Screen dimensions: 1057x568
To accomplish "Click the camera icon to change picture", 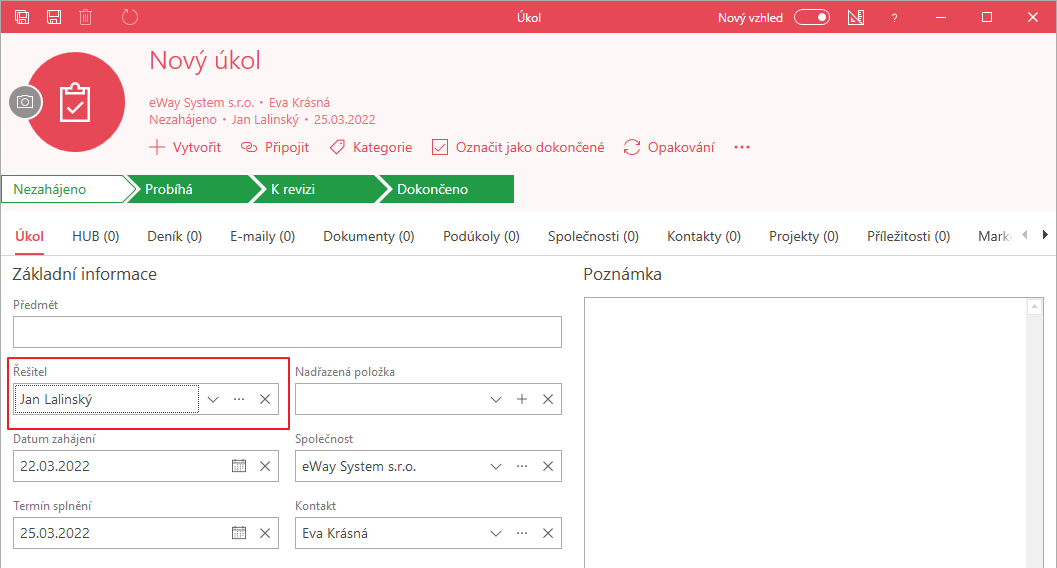I will coord(26,102).
